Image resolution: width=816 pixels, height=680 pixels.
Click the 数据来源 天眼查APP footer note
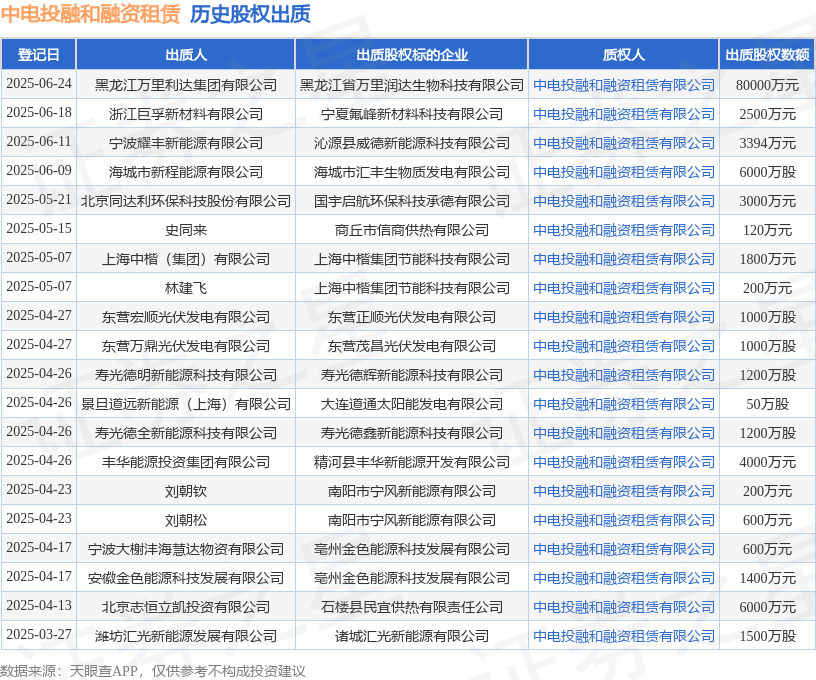(x=152, y=671)
